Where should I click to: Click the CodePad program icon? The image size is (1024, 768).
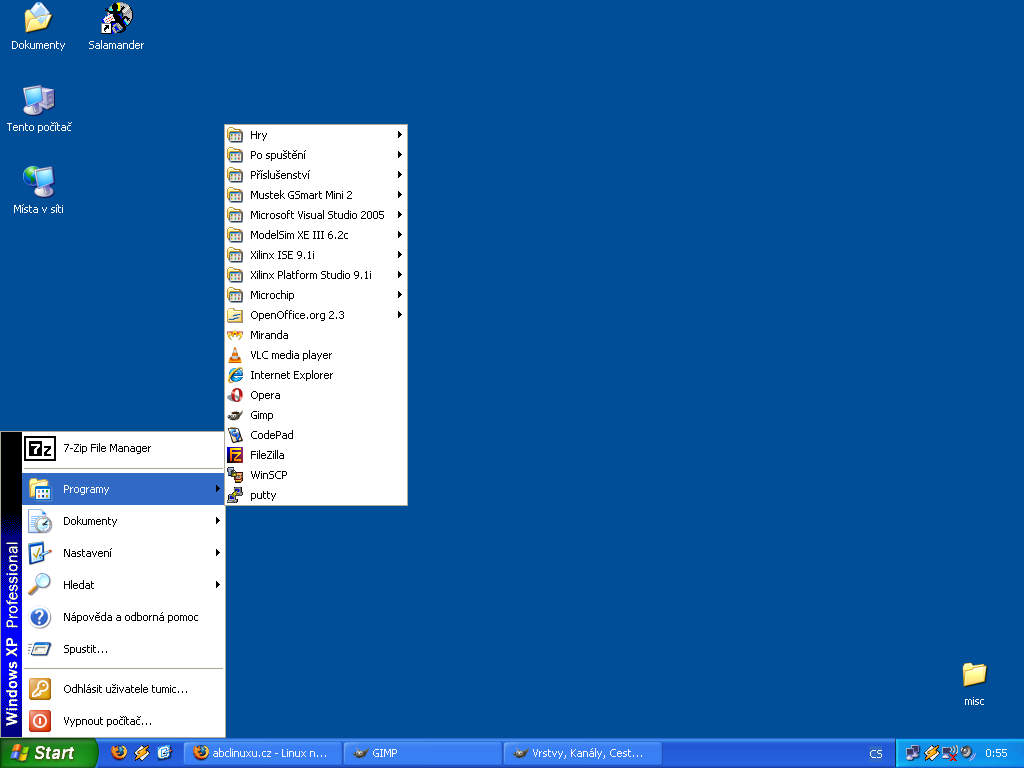click(x=235, y=435)
